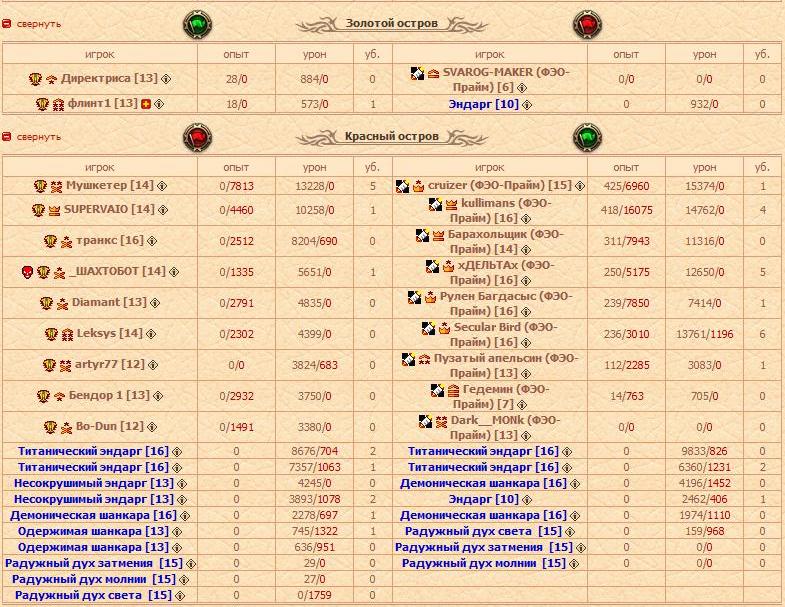Click experience value 418/16075 for kullimans
The height and width of the screenshot is (607, 785).
coord(626,210)
